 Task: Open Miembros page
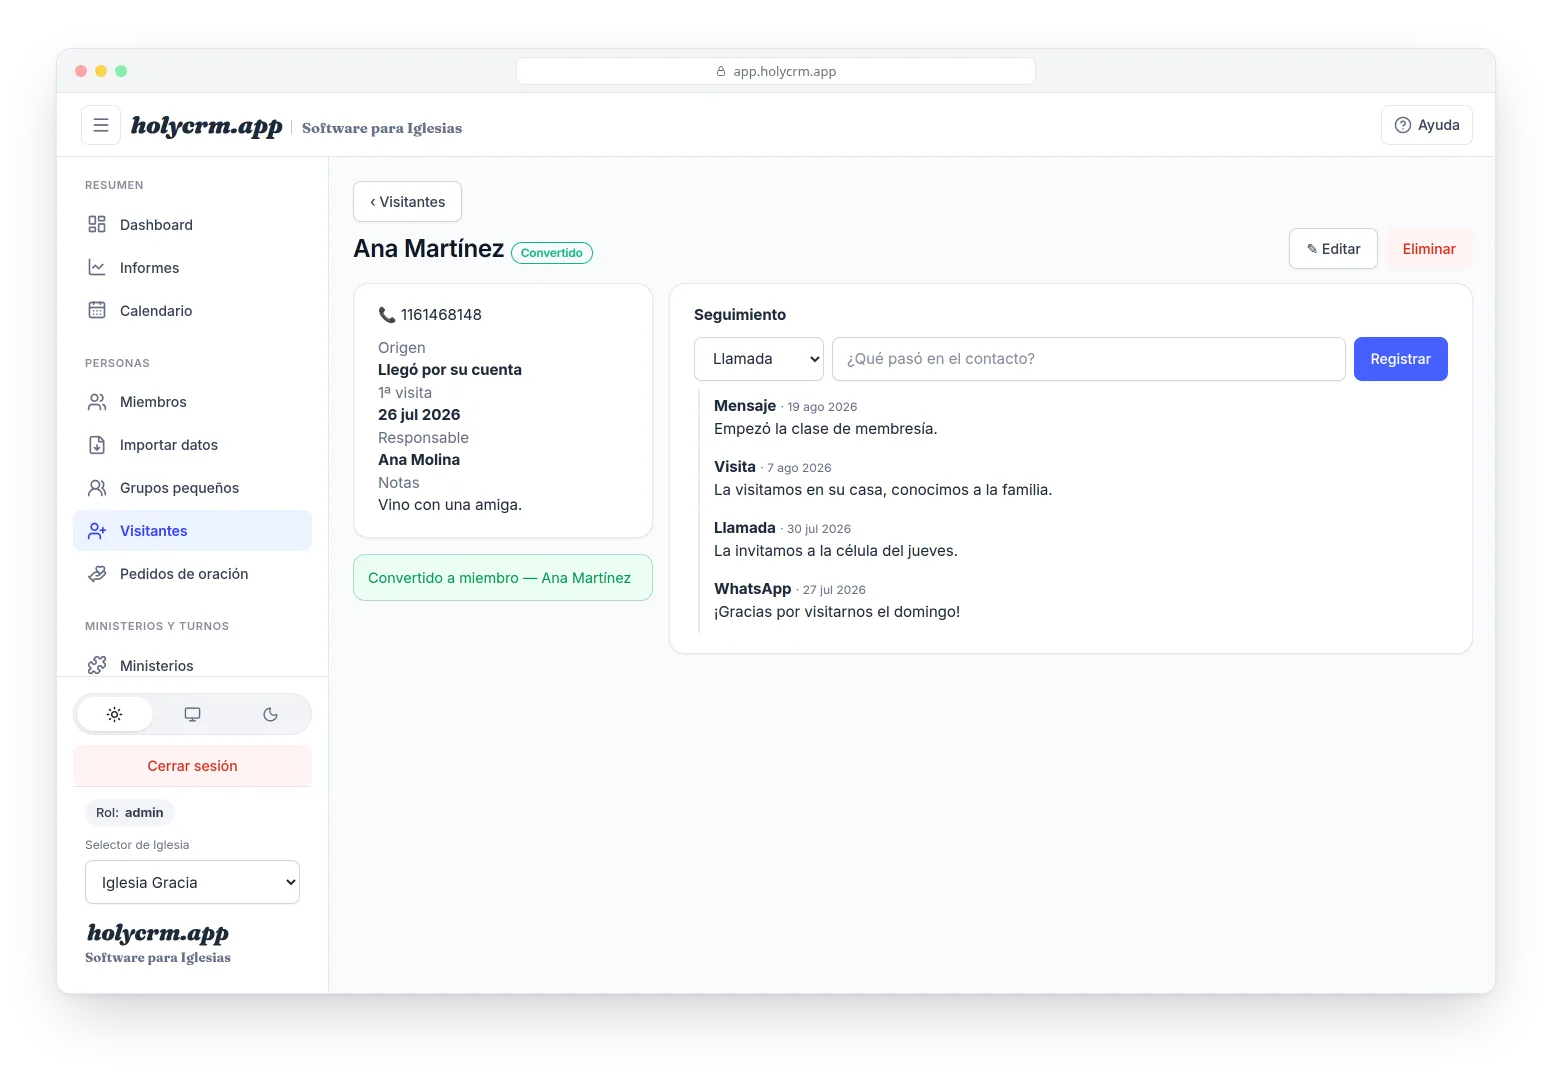pos(192,401)
